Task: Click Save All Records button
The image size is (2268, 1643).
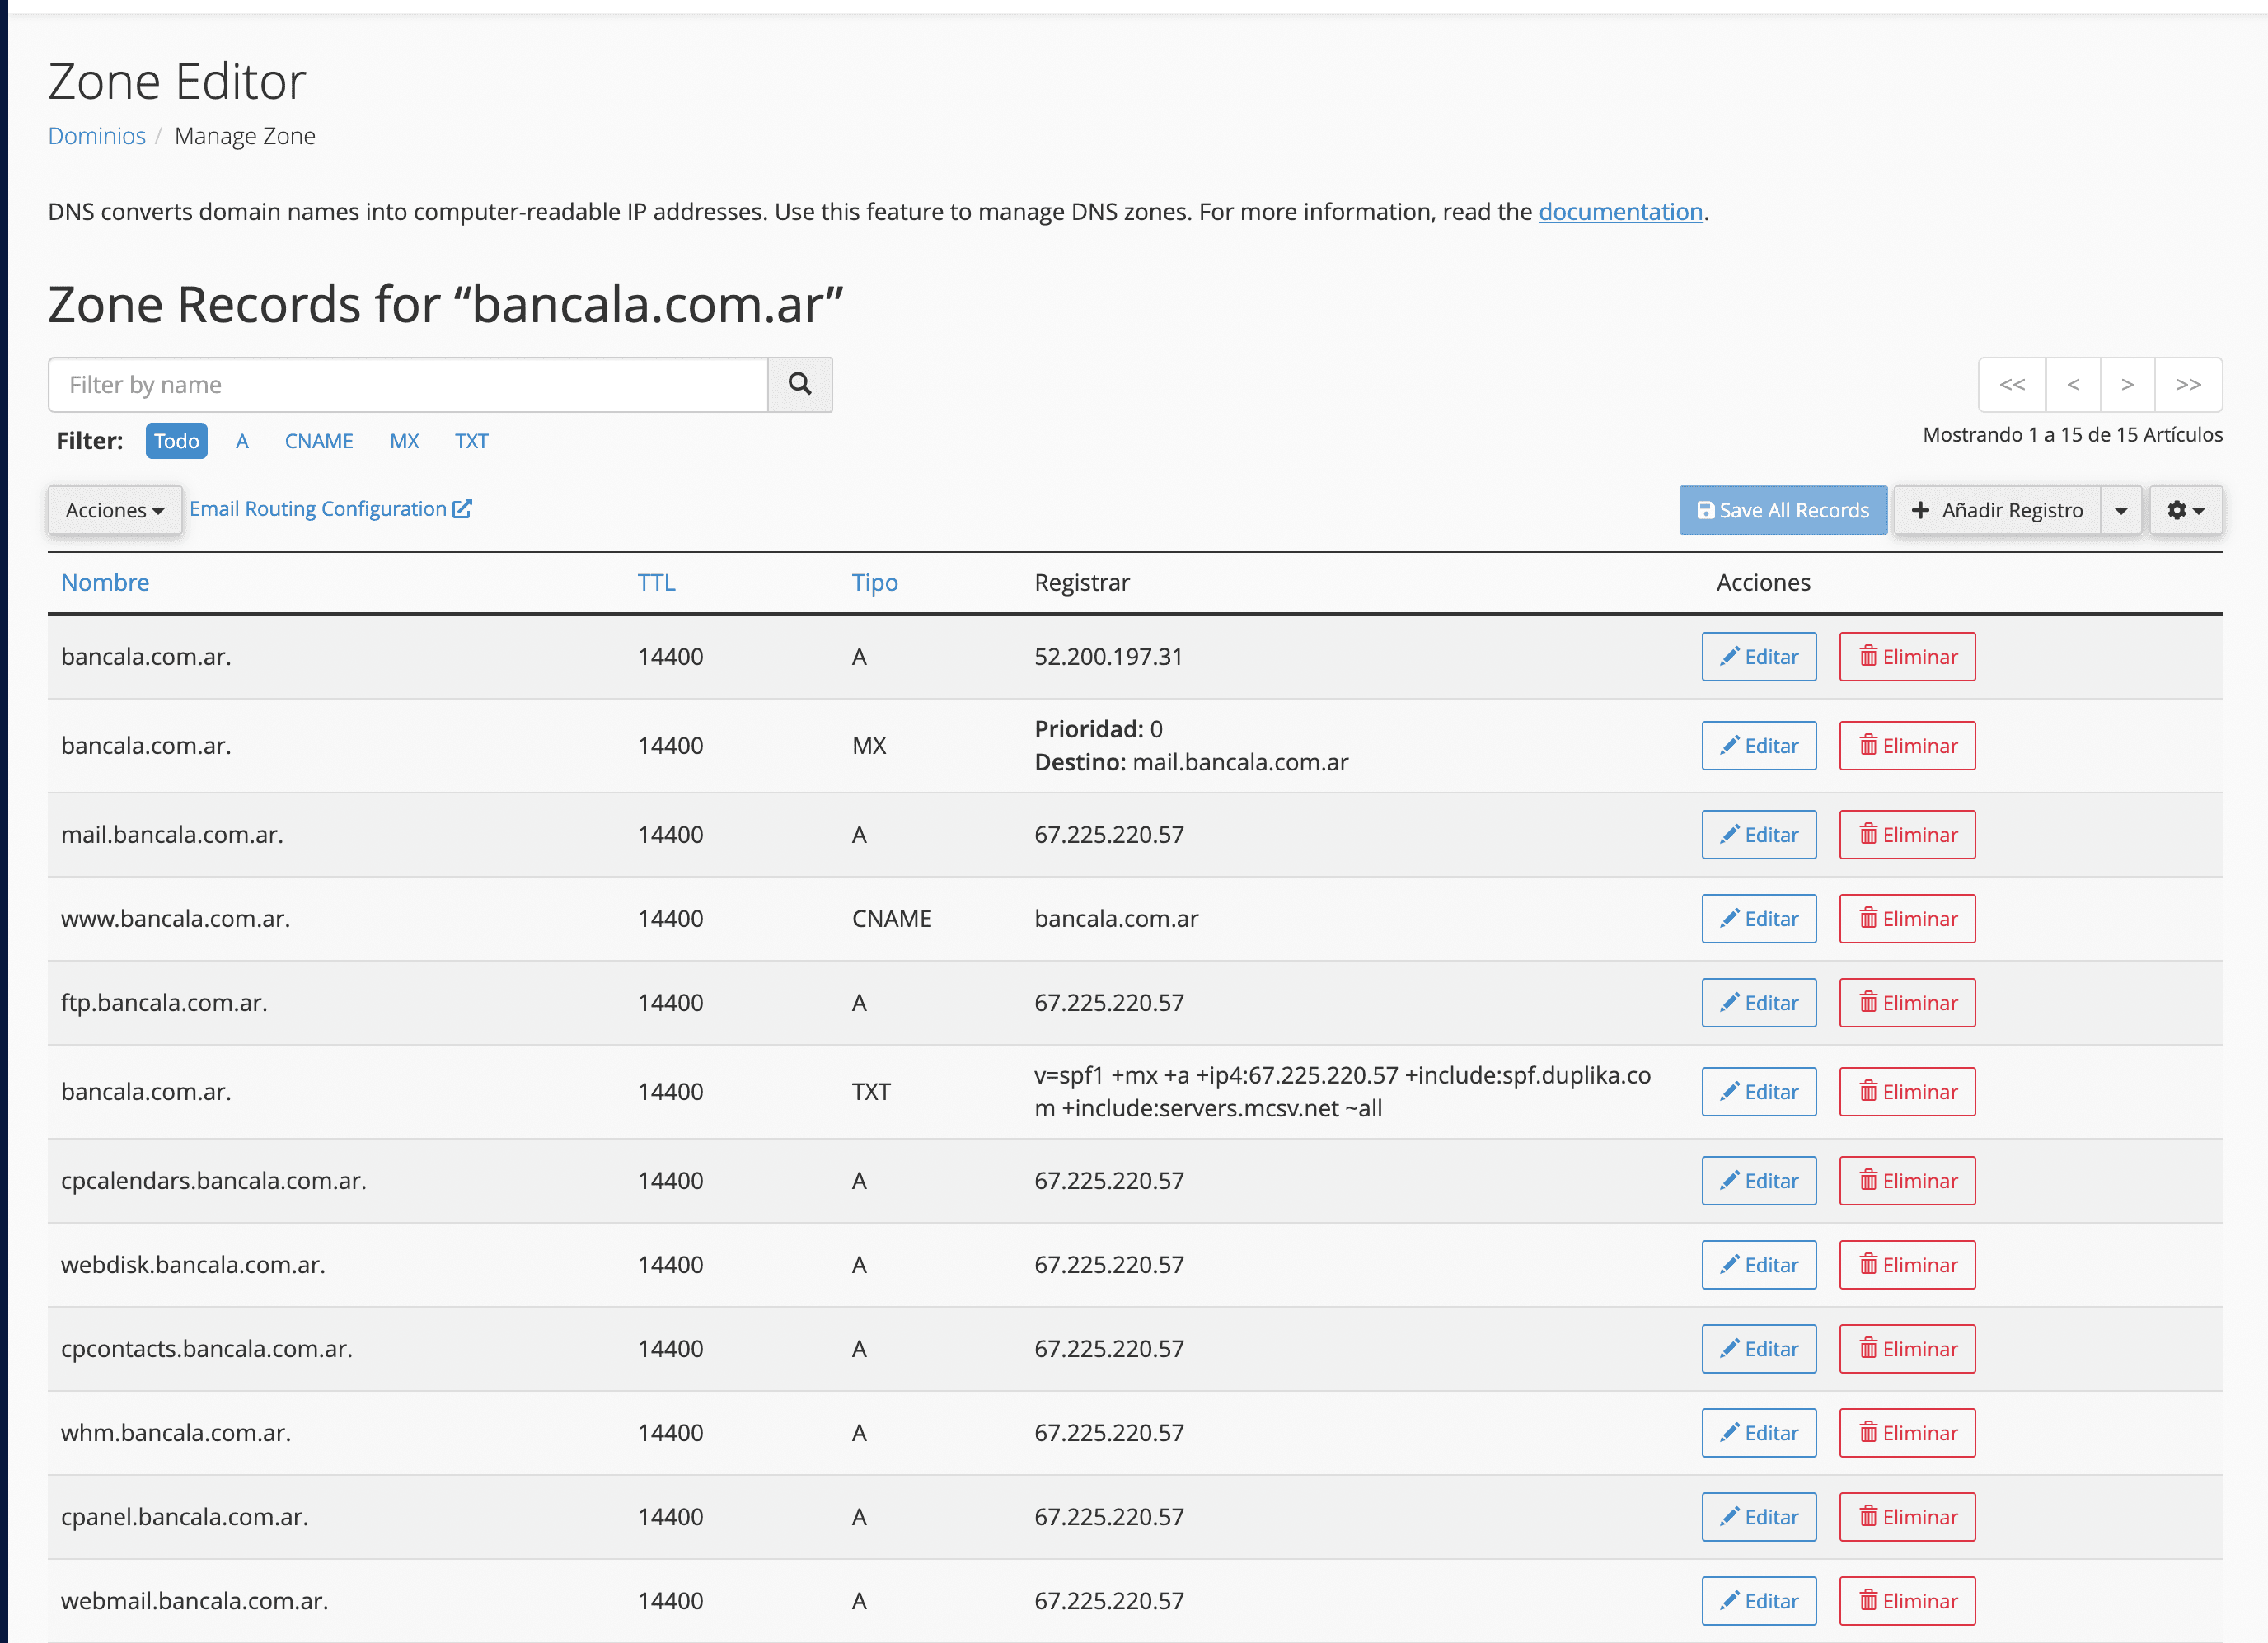Action: pos(1783,510)
